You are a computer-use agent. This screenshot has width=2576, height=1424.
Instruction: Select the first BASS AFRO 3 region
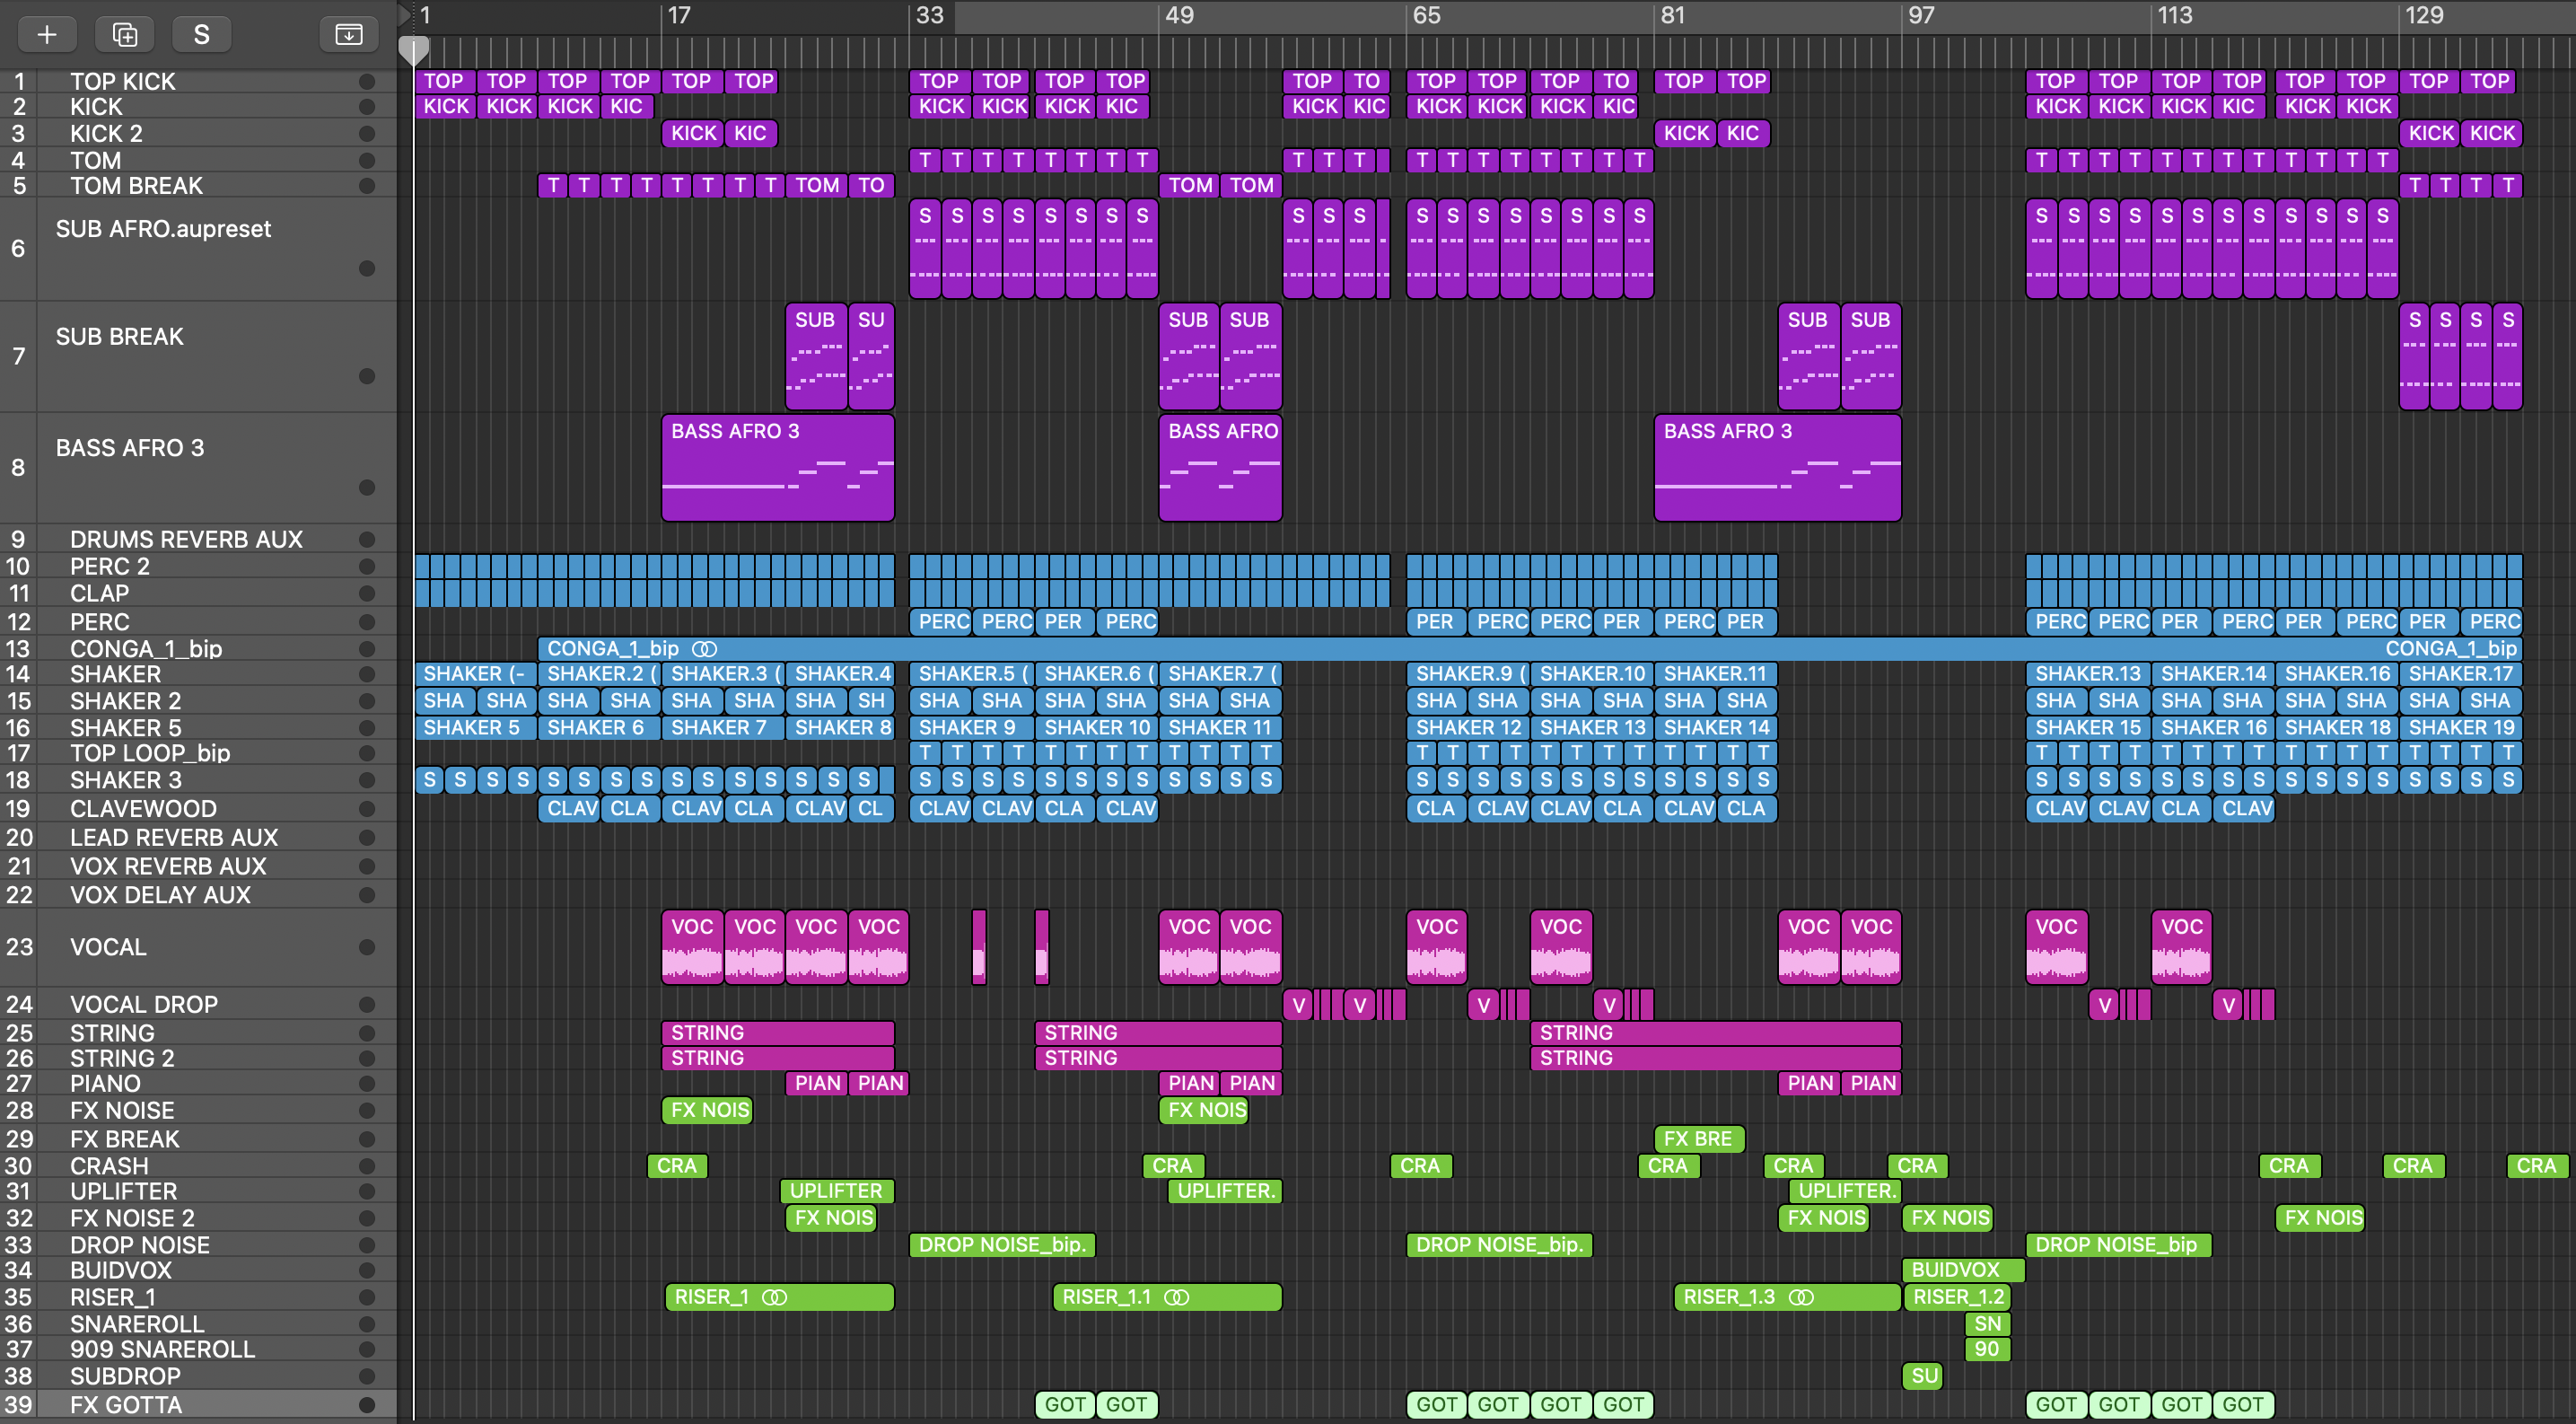coord(778,468)
